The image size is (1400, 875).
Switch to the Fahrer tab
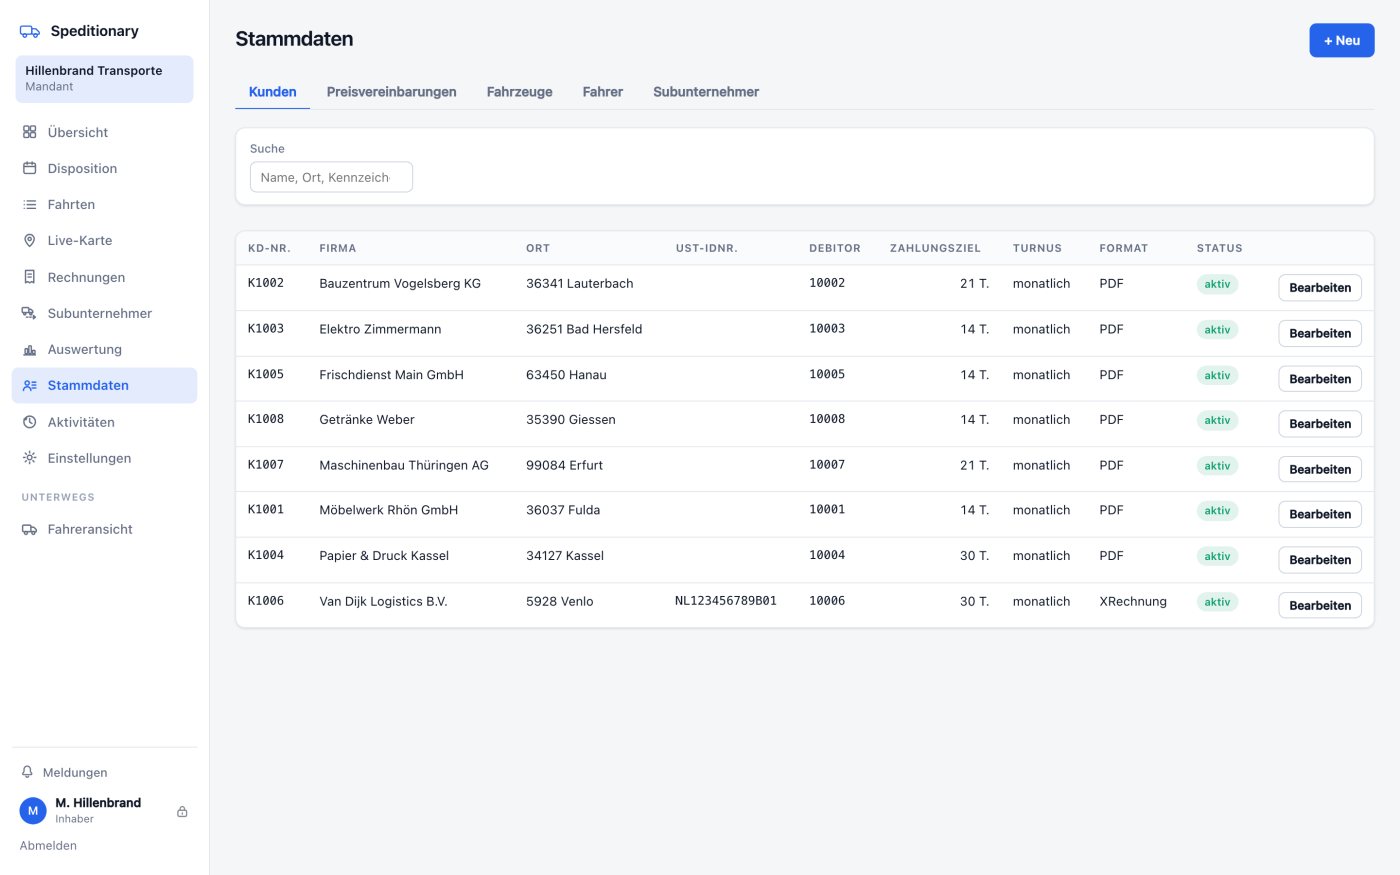point(603,92)
